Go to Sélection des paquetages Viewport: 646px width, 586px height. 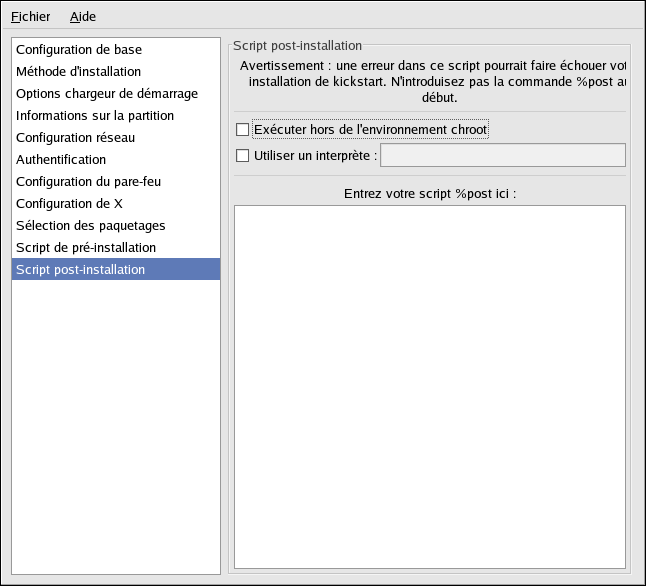coord(116,225)
